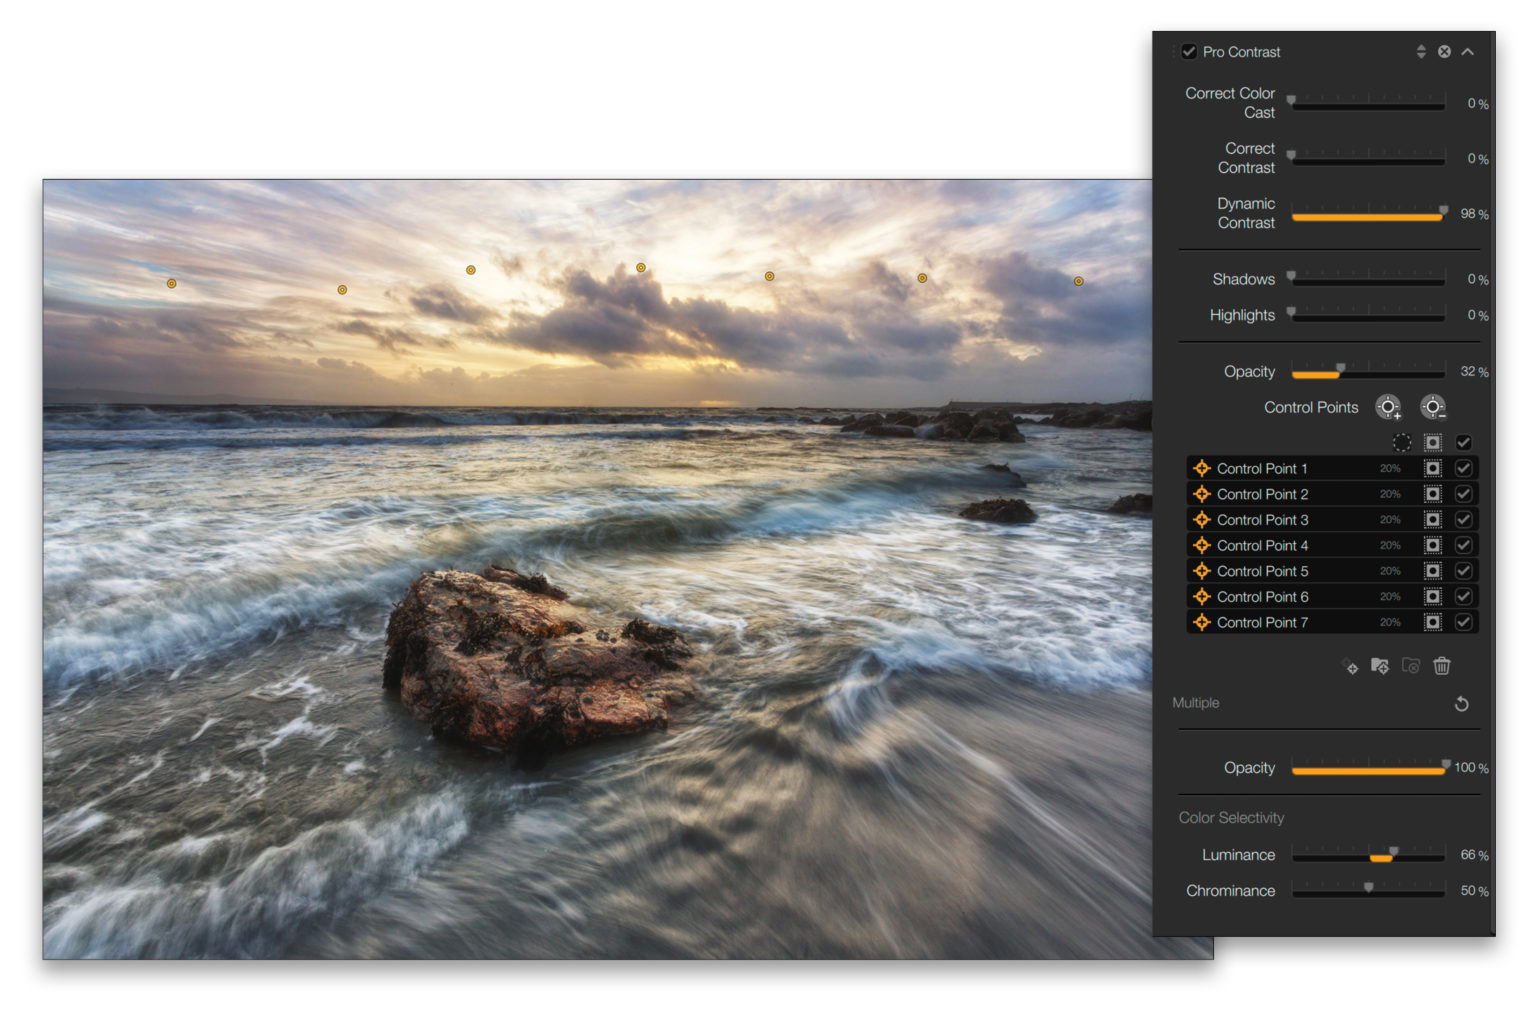Click the remove control point button

click(x=1433, y=407)
